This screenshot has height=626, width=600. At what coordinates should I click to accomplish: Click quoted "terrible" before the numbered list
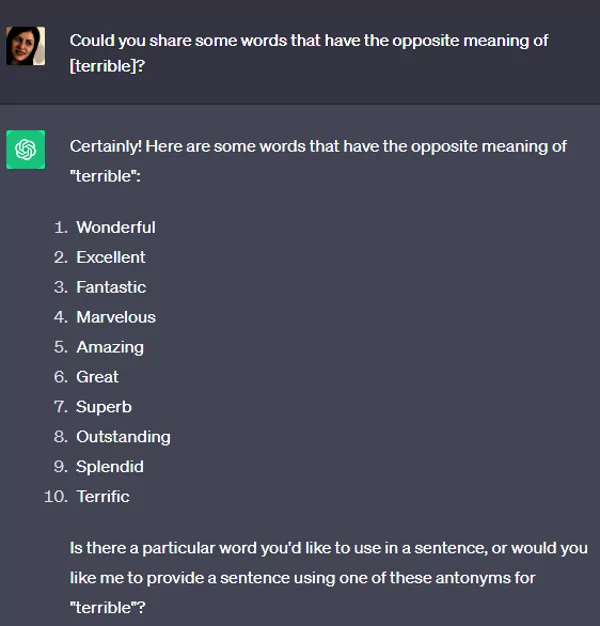coord(104,176)
